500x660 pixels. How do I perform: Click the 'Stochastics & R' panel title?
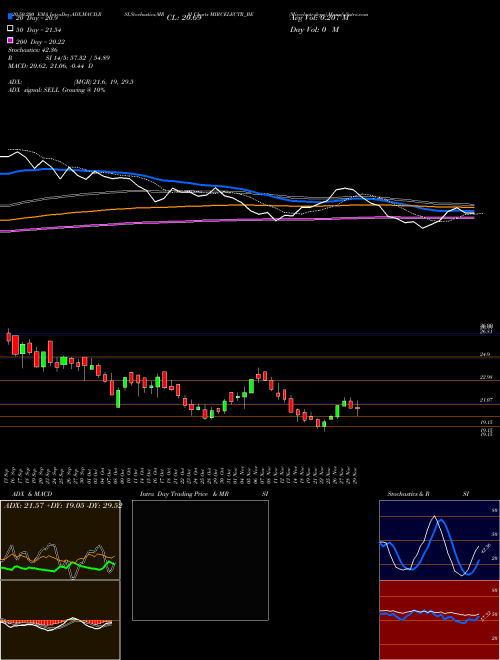pyautogui.click(x=409, y=494)
